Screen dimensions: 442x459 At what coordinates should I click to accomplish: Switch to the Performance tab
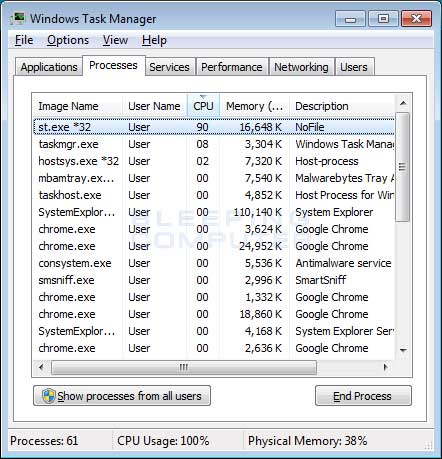point(232,67)
